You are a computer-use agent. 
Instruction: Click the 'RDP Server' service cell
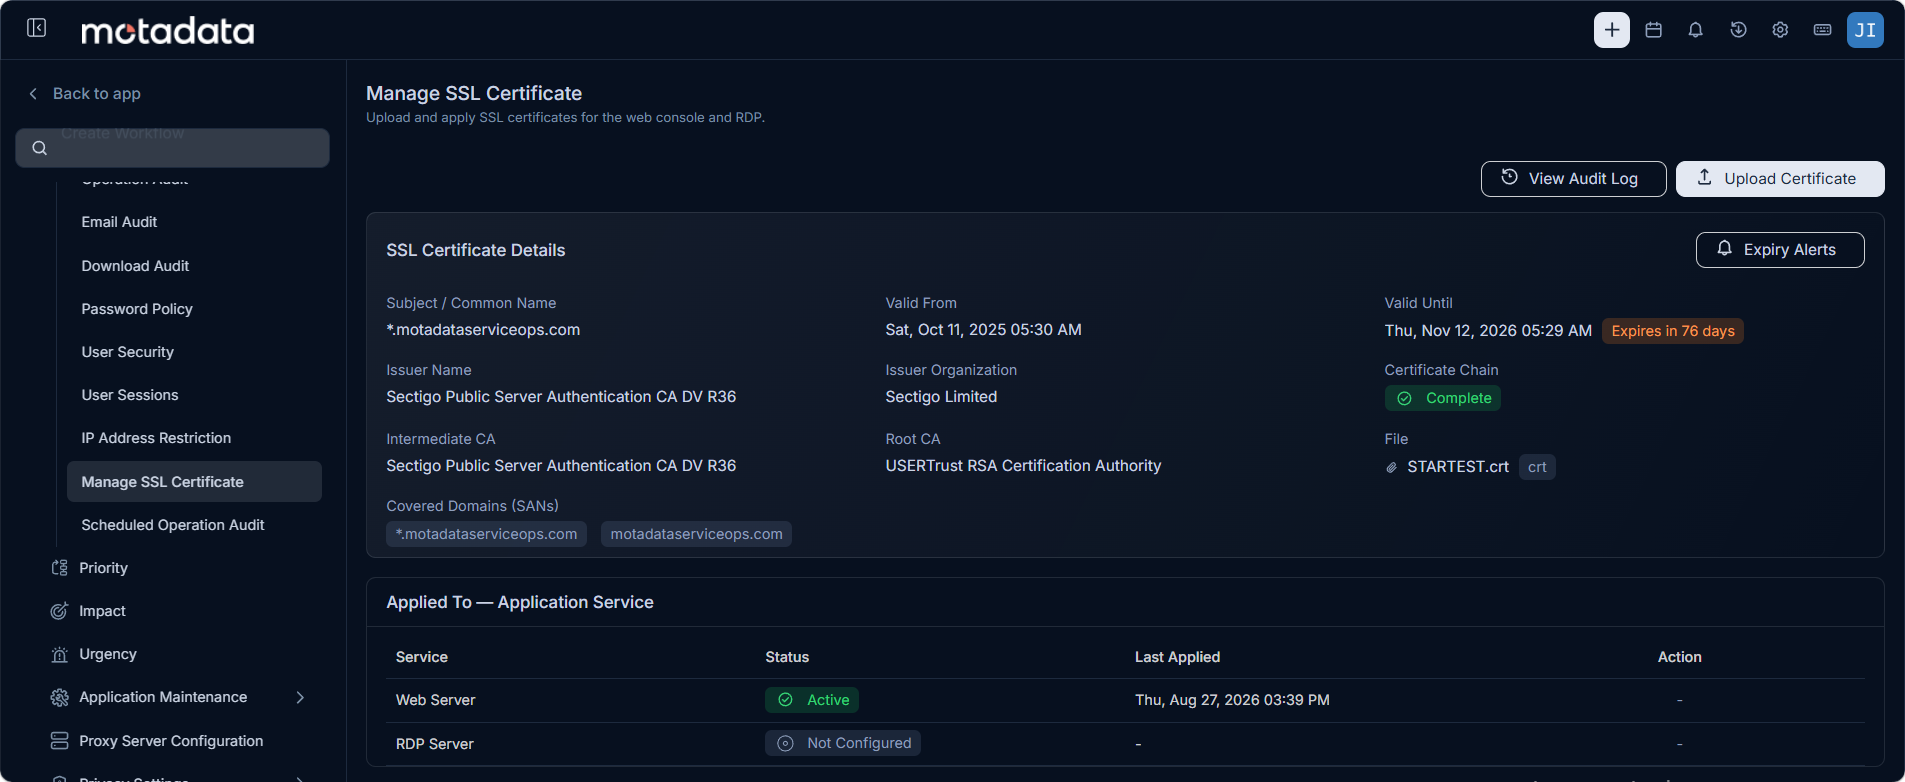[x=435, y=744]
